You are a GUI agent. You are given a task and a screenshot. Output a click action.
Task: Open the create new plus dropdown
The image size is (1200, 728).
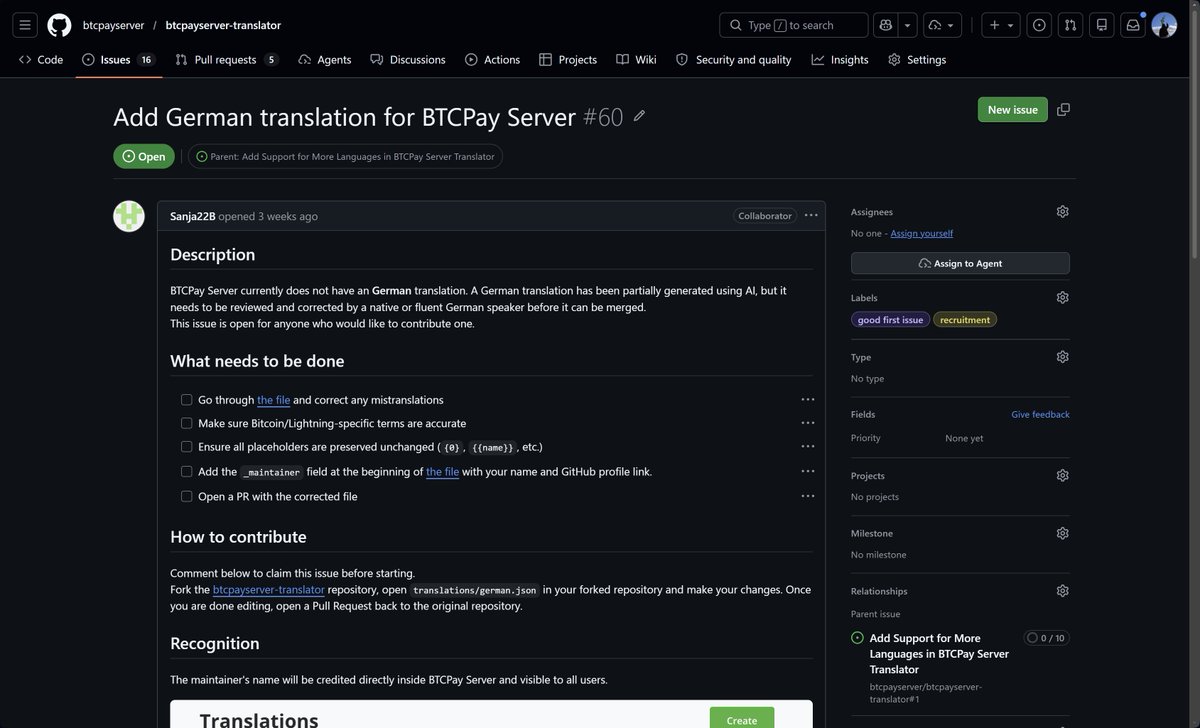(x=1001, y=25)
